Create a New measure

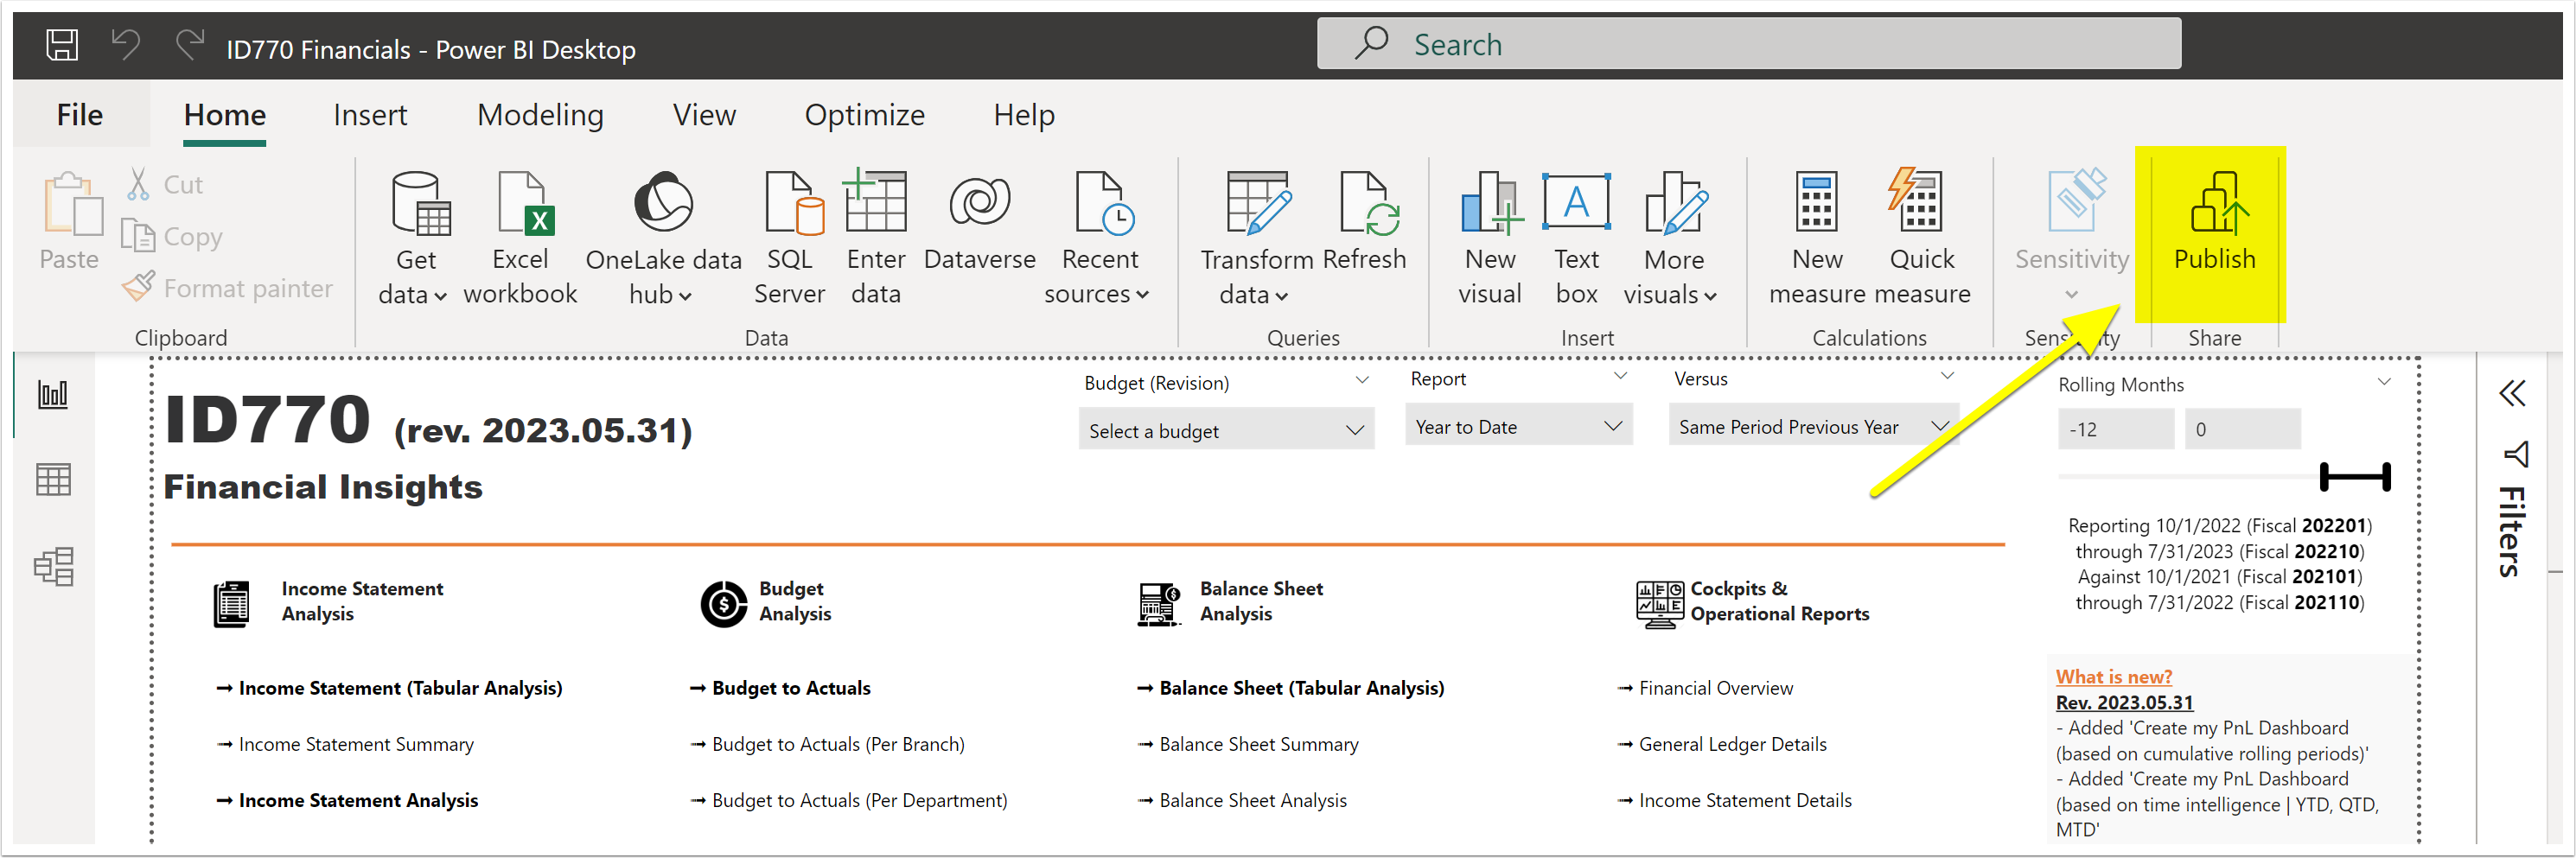pos(1816,238)
